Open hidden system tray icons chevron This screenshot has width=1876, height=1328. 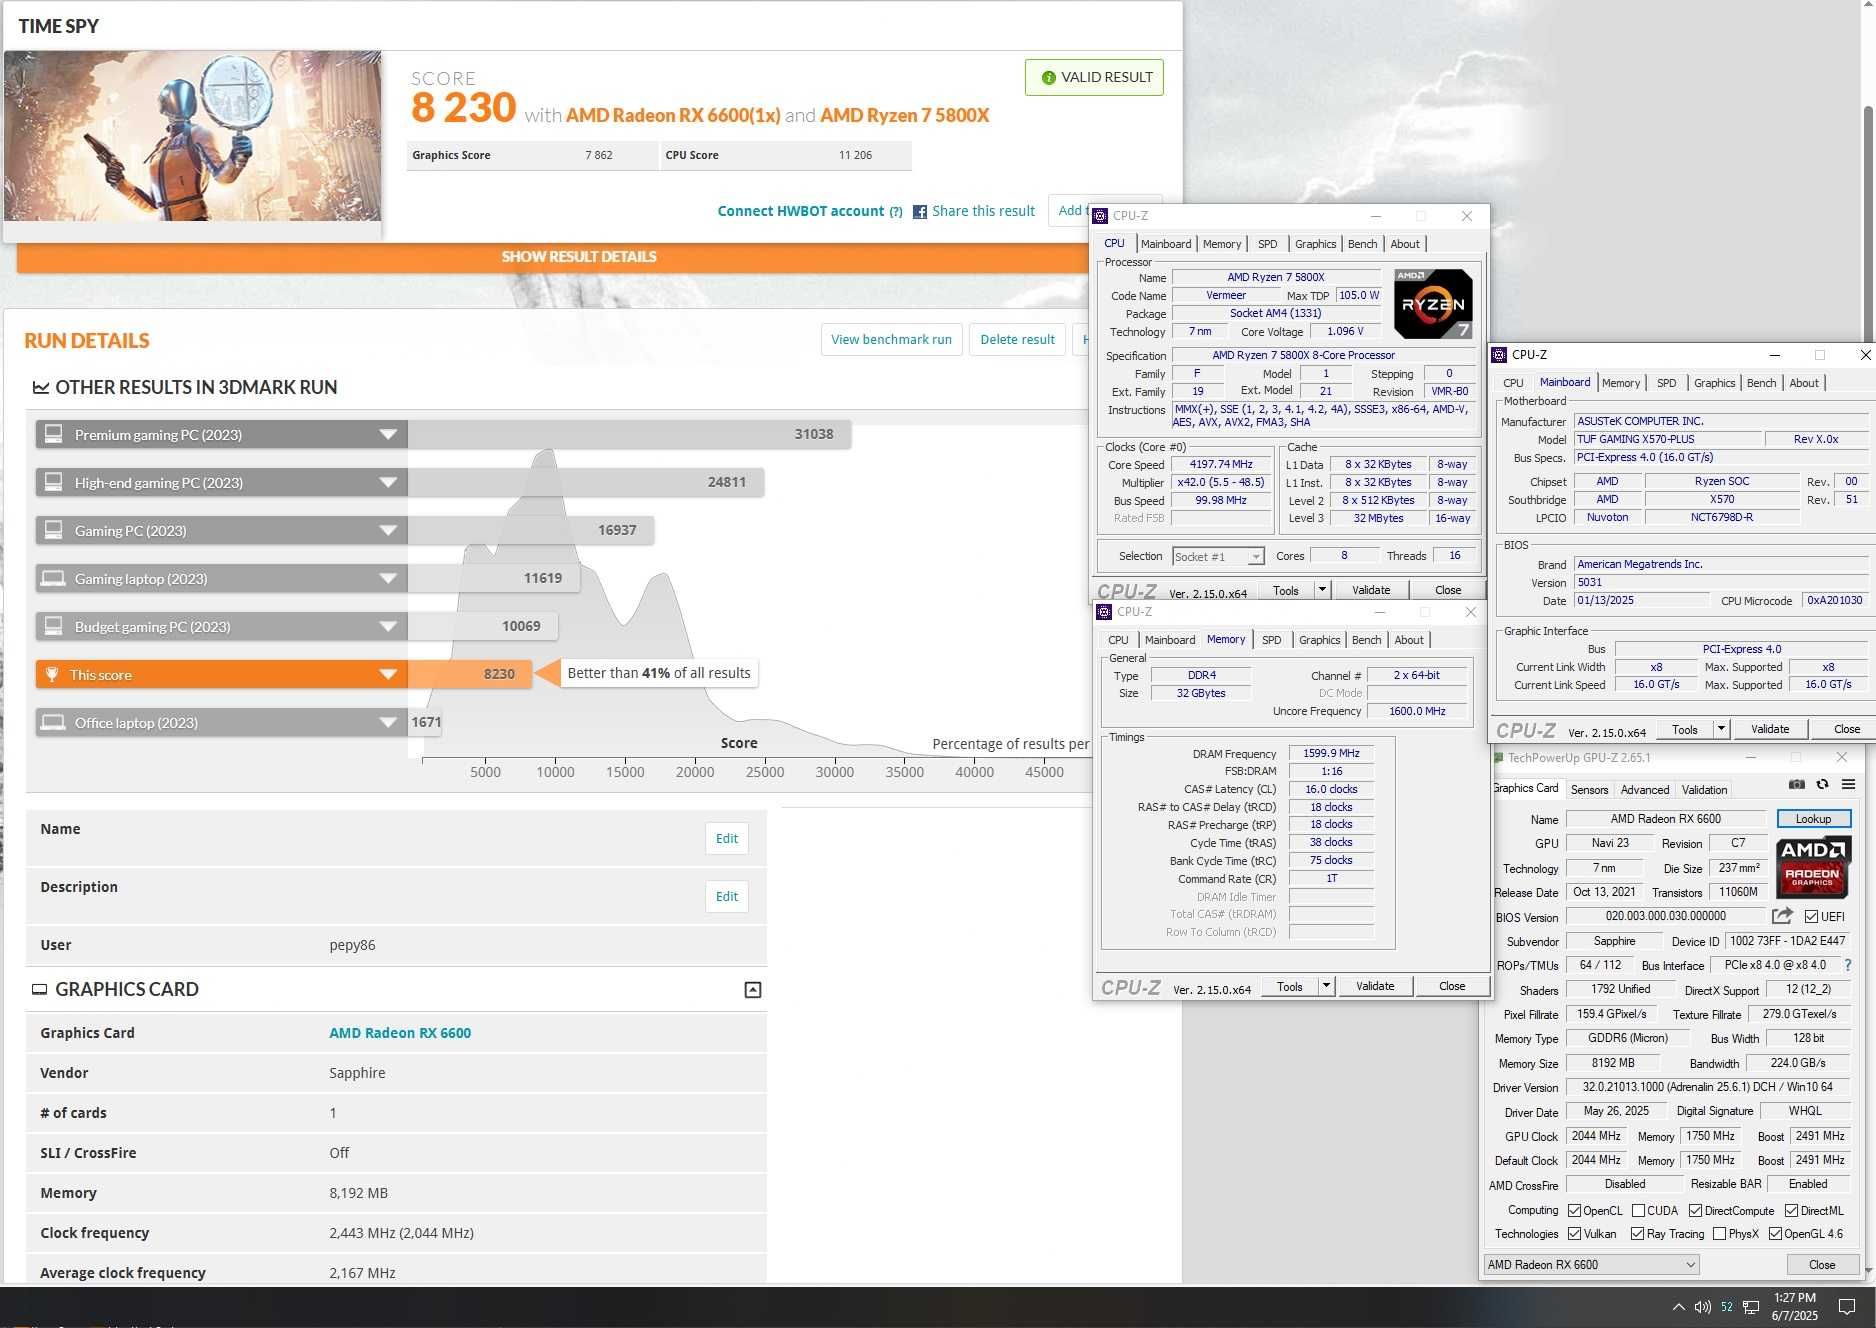click(1678, 1307)
